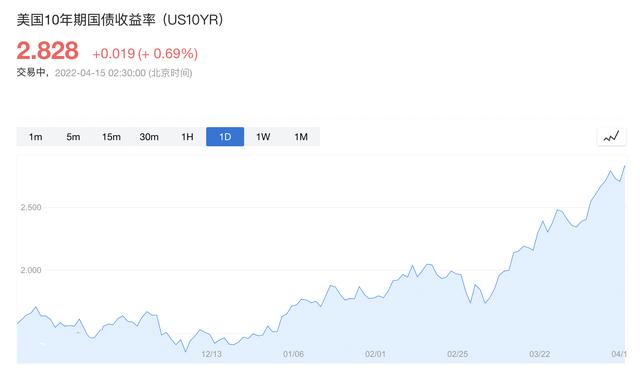Click the 01/06 date axis marker
This screenshot has height=373, width=640.
pos(293,354)
